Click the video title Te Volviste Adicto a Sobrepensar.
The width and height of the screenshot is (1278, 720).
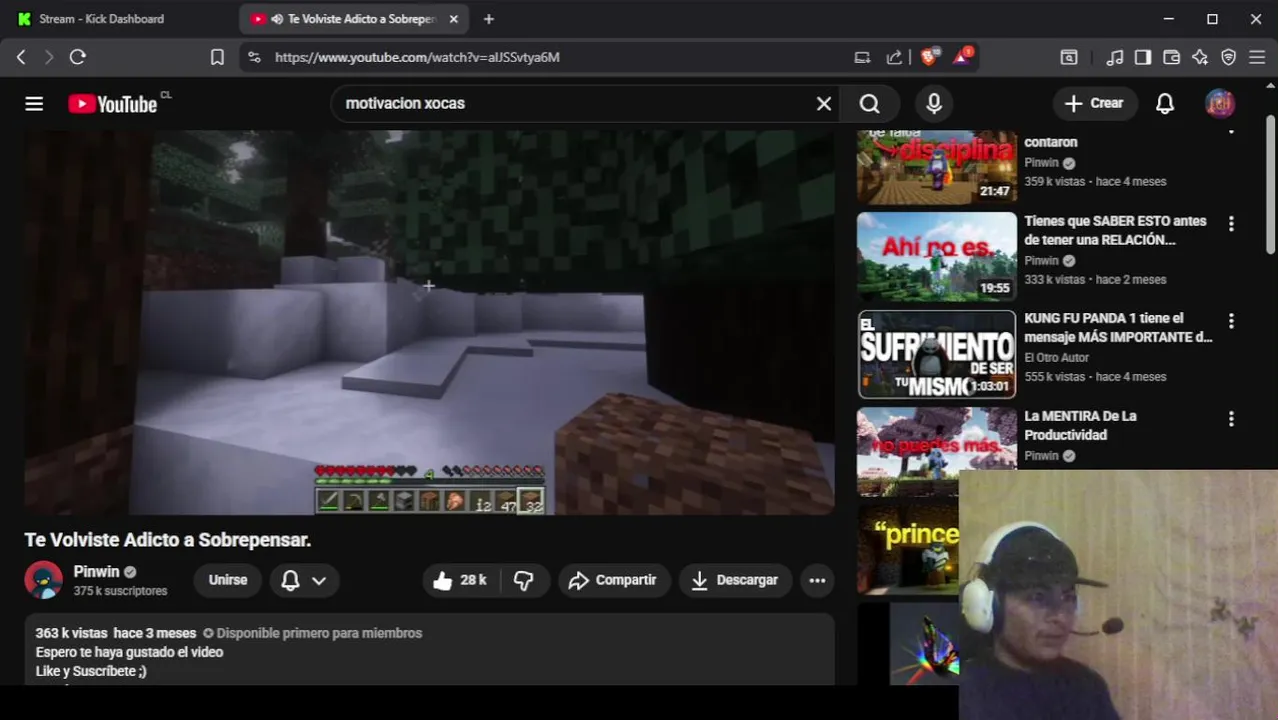pos(168,540)
